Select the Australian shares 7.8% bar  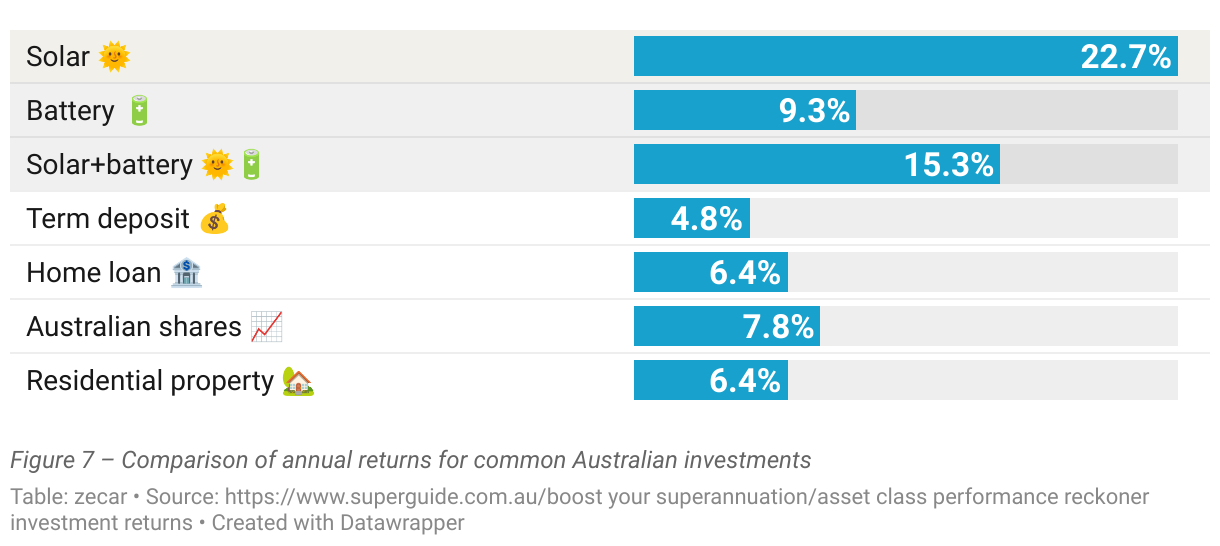[x=727, y=326]
